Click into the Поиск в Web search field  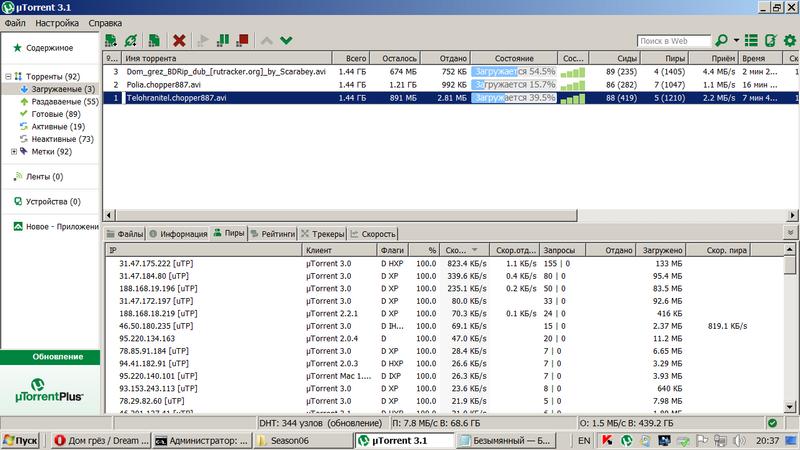673,41
